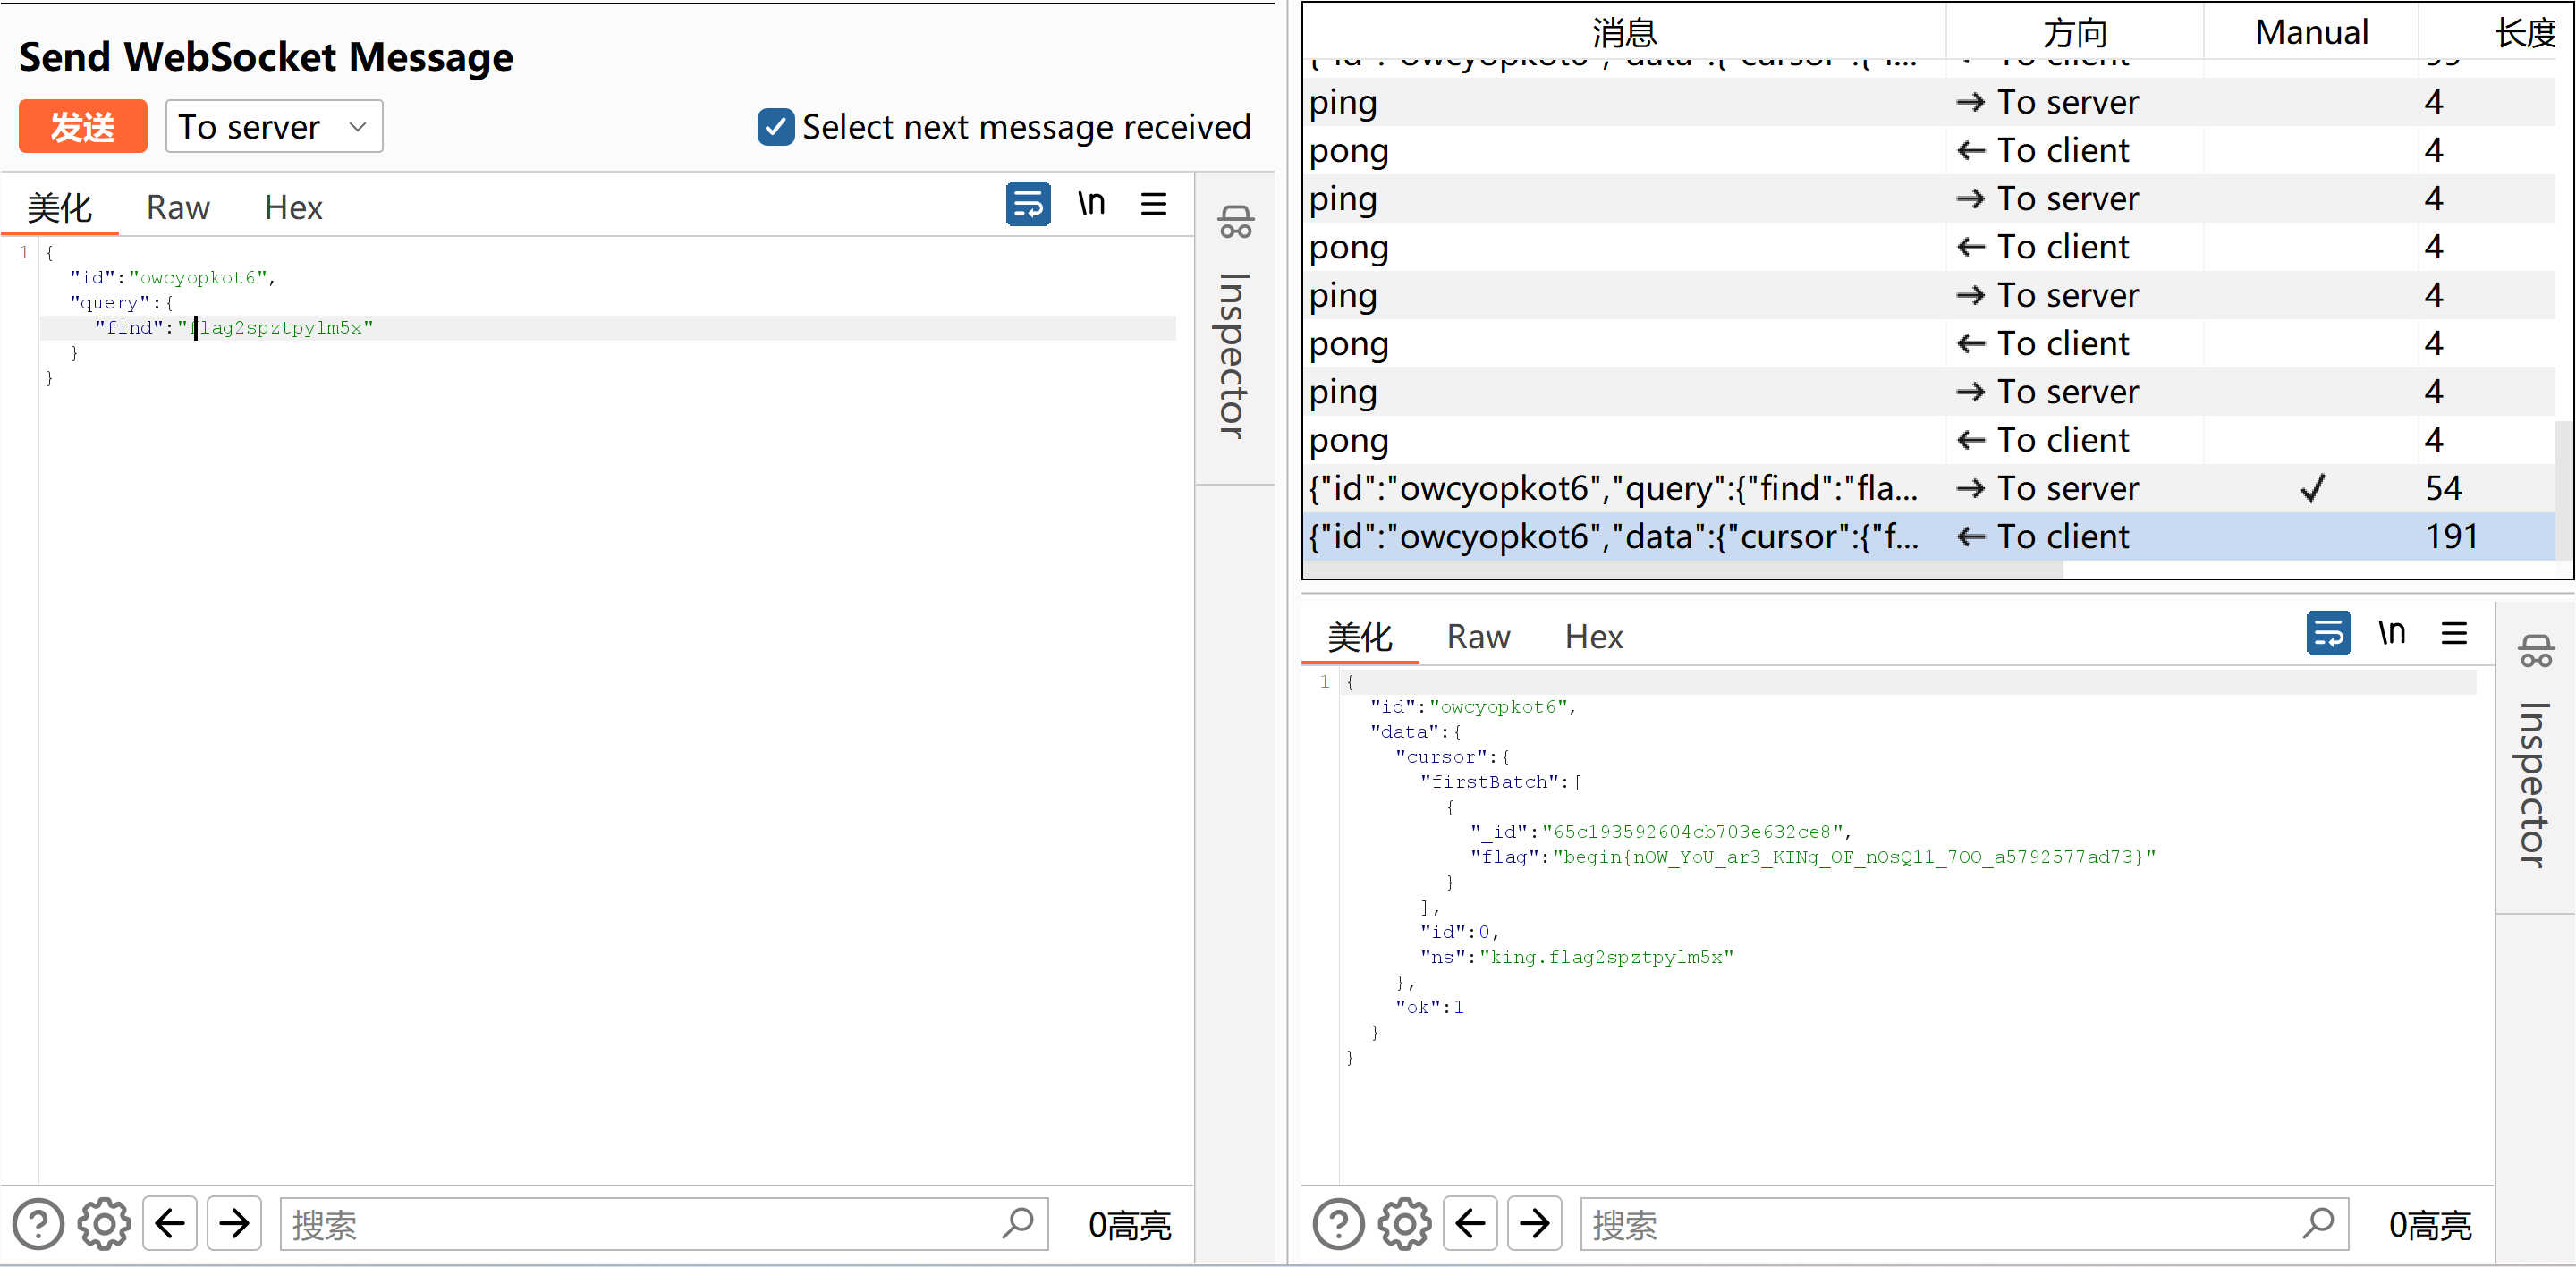This screenshot has height=1267, width=2576.
Task: Open the To server direction dropdown
Action: 273,126
